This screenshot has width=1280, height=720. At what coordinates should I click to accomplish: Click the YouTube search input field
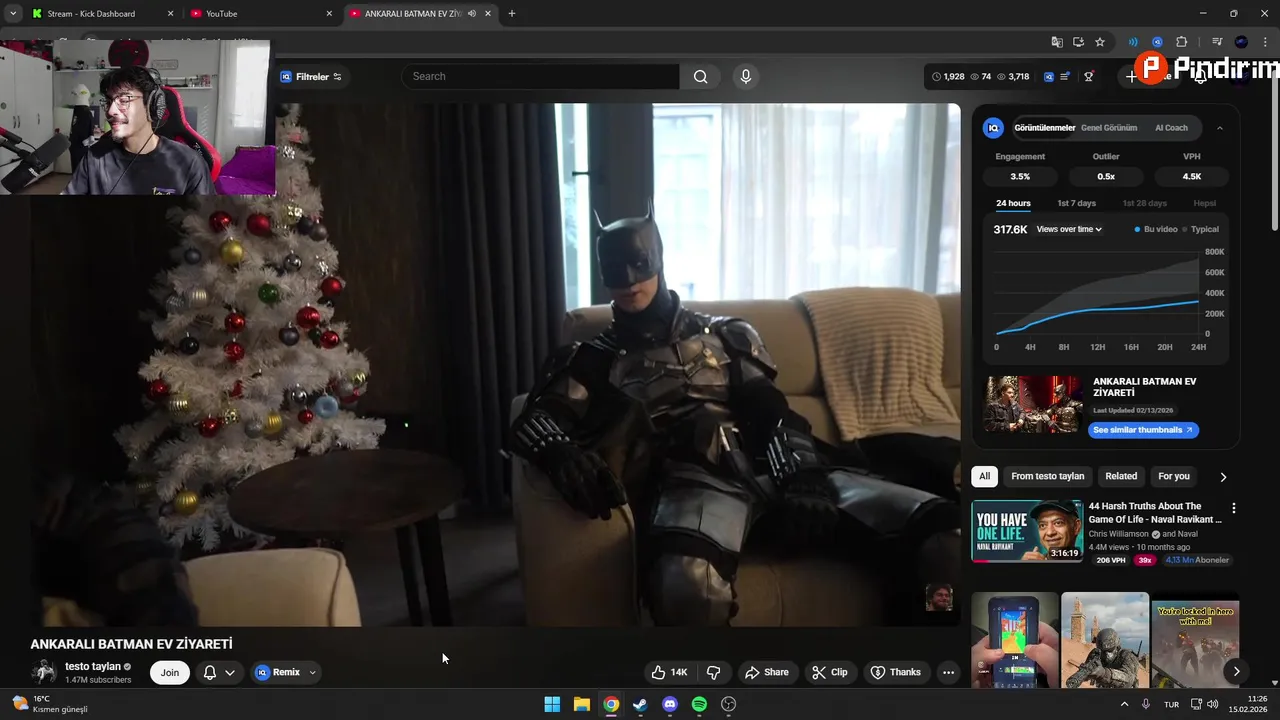541,77
